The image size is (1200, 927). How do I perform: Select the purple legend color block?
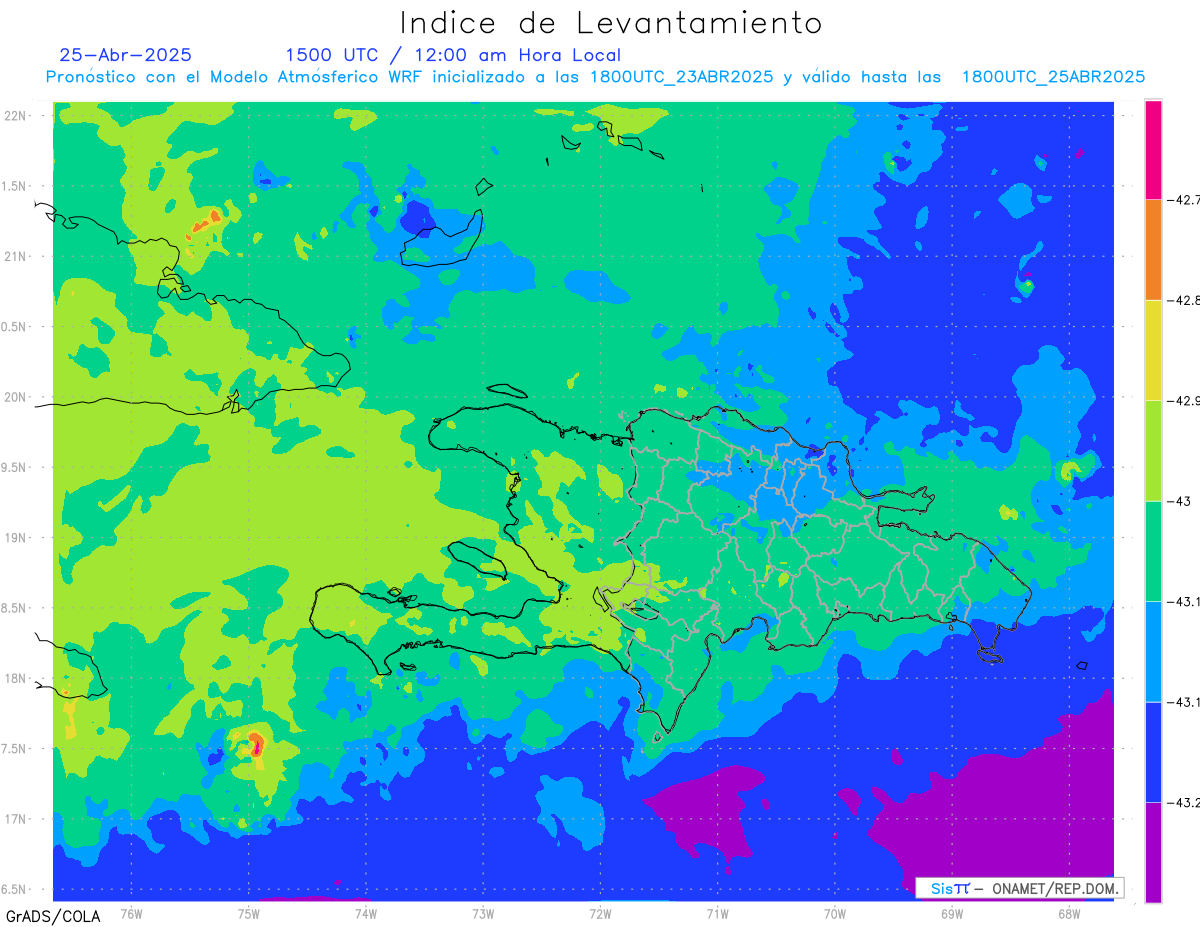(1153, 852)
